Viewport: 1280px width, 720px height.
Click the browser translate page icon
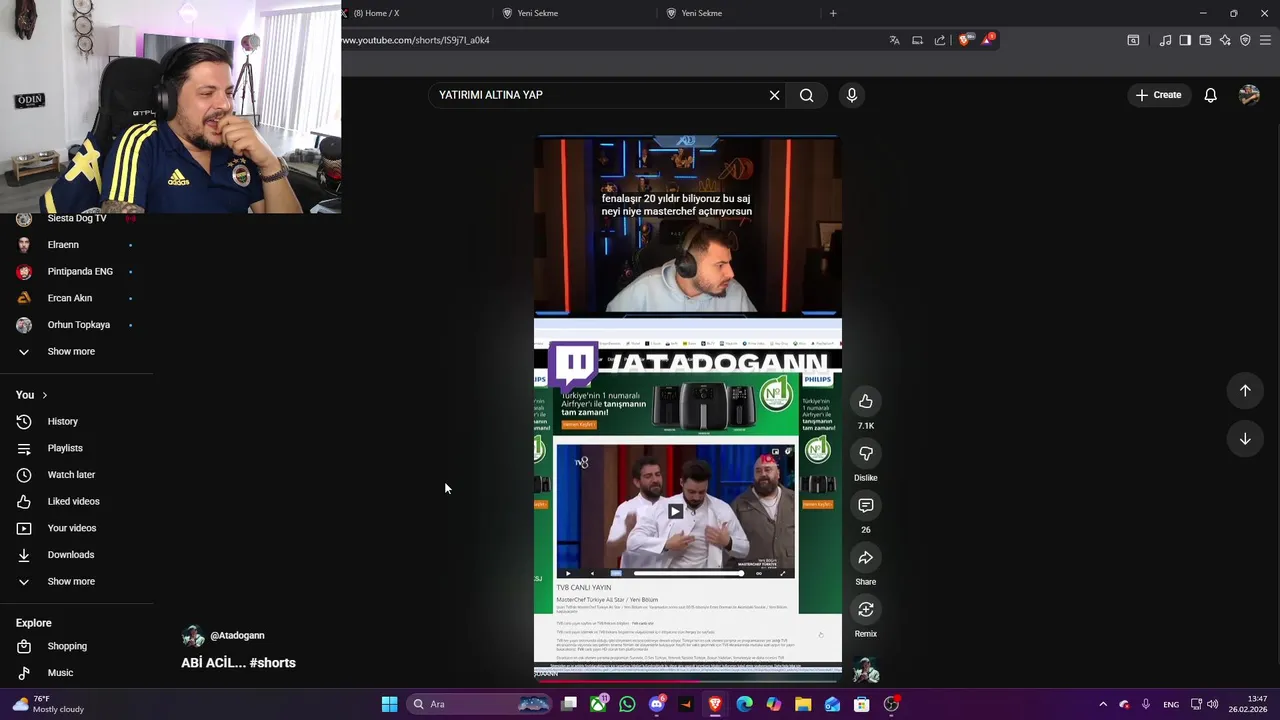[x=894, y=40]
